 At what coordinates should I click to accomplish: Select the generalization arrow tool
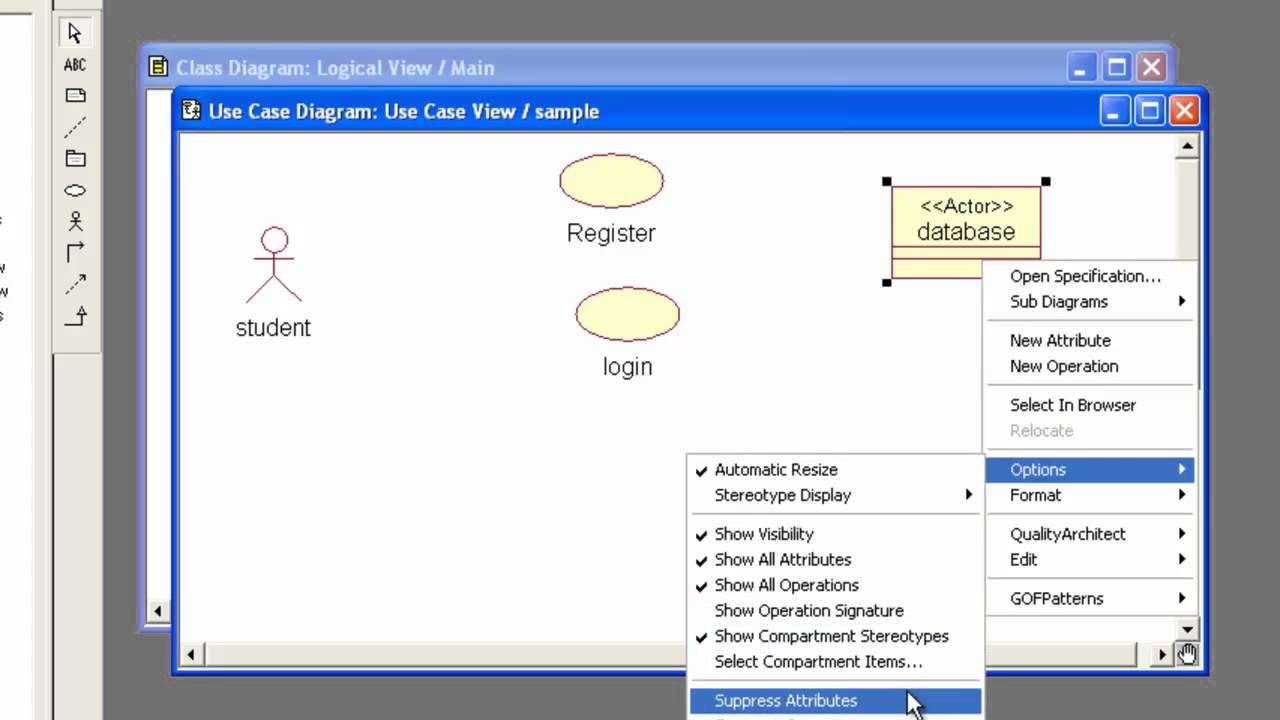[75, 316]
